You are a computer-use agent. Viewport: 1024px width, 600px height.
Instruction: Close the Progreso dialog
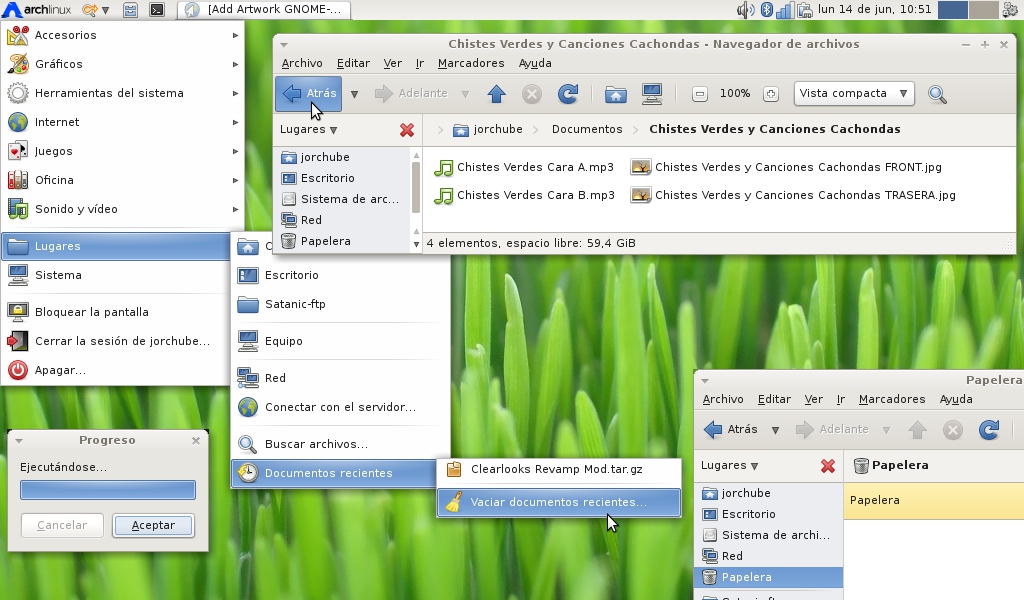pos(196,441)
